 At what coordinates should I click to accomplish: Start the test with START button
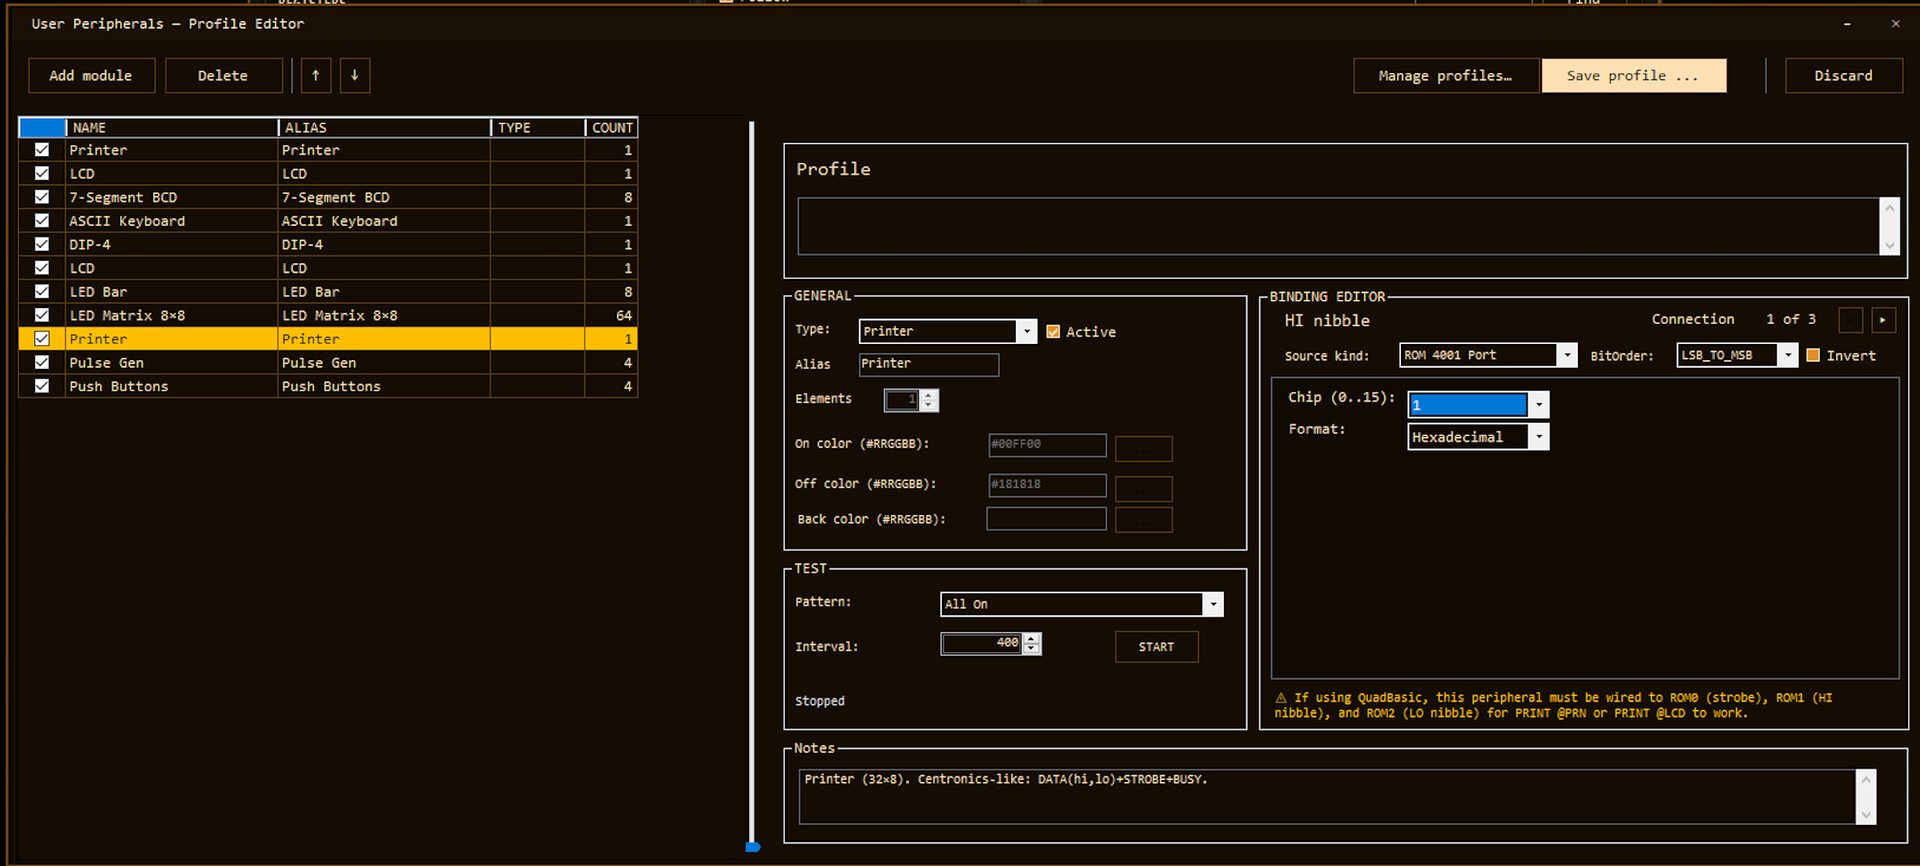click(1156, 647)
